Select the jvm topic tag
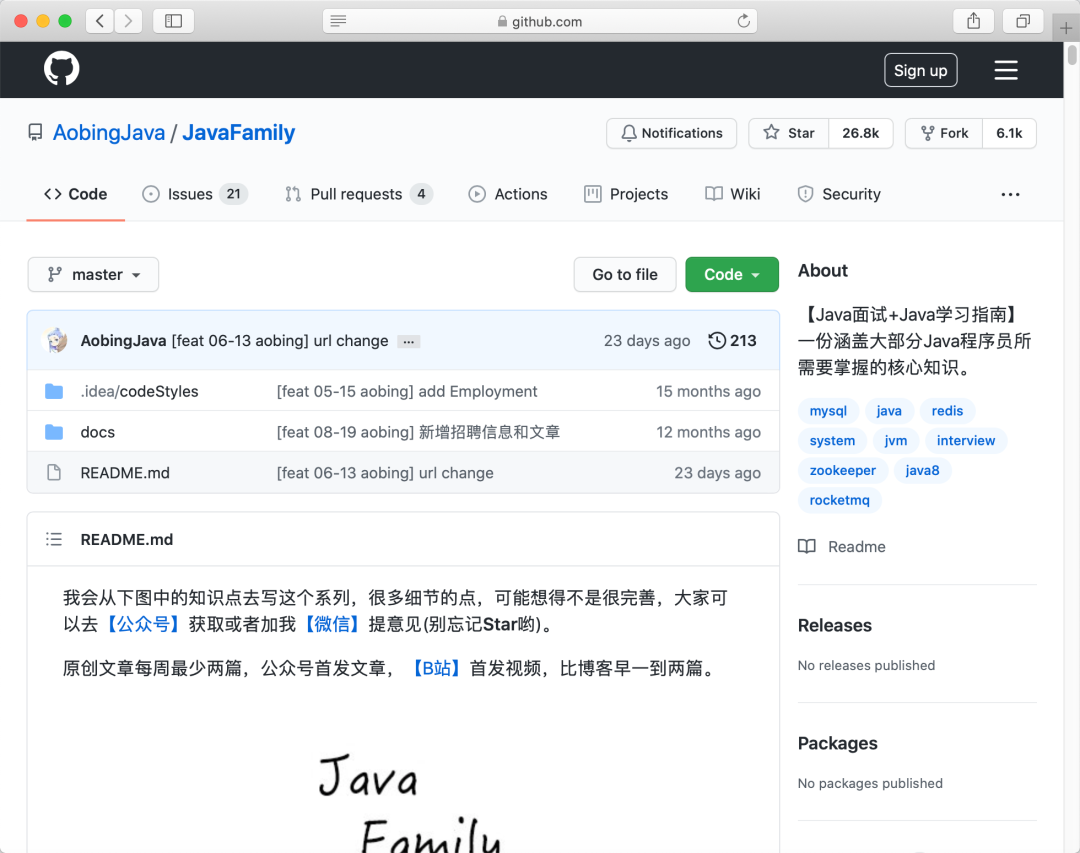This screenshot has height=853, width=1080. [x=895, y=440]
